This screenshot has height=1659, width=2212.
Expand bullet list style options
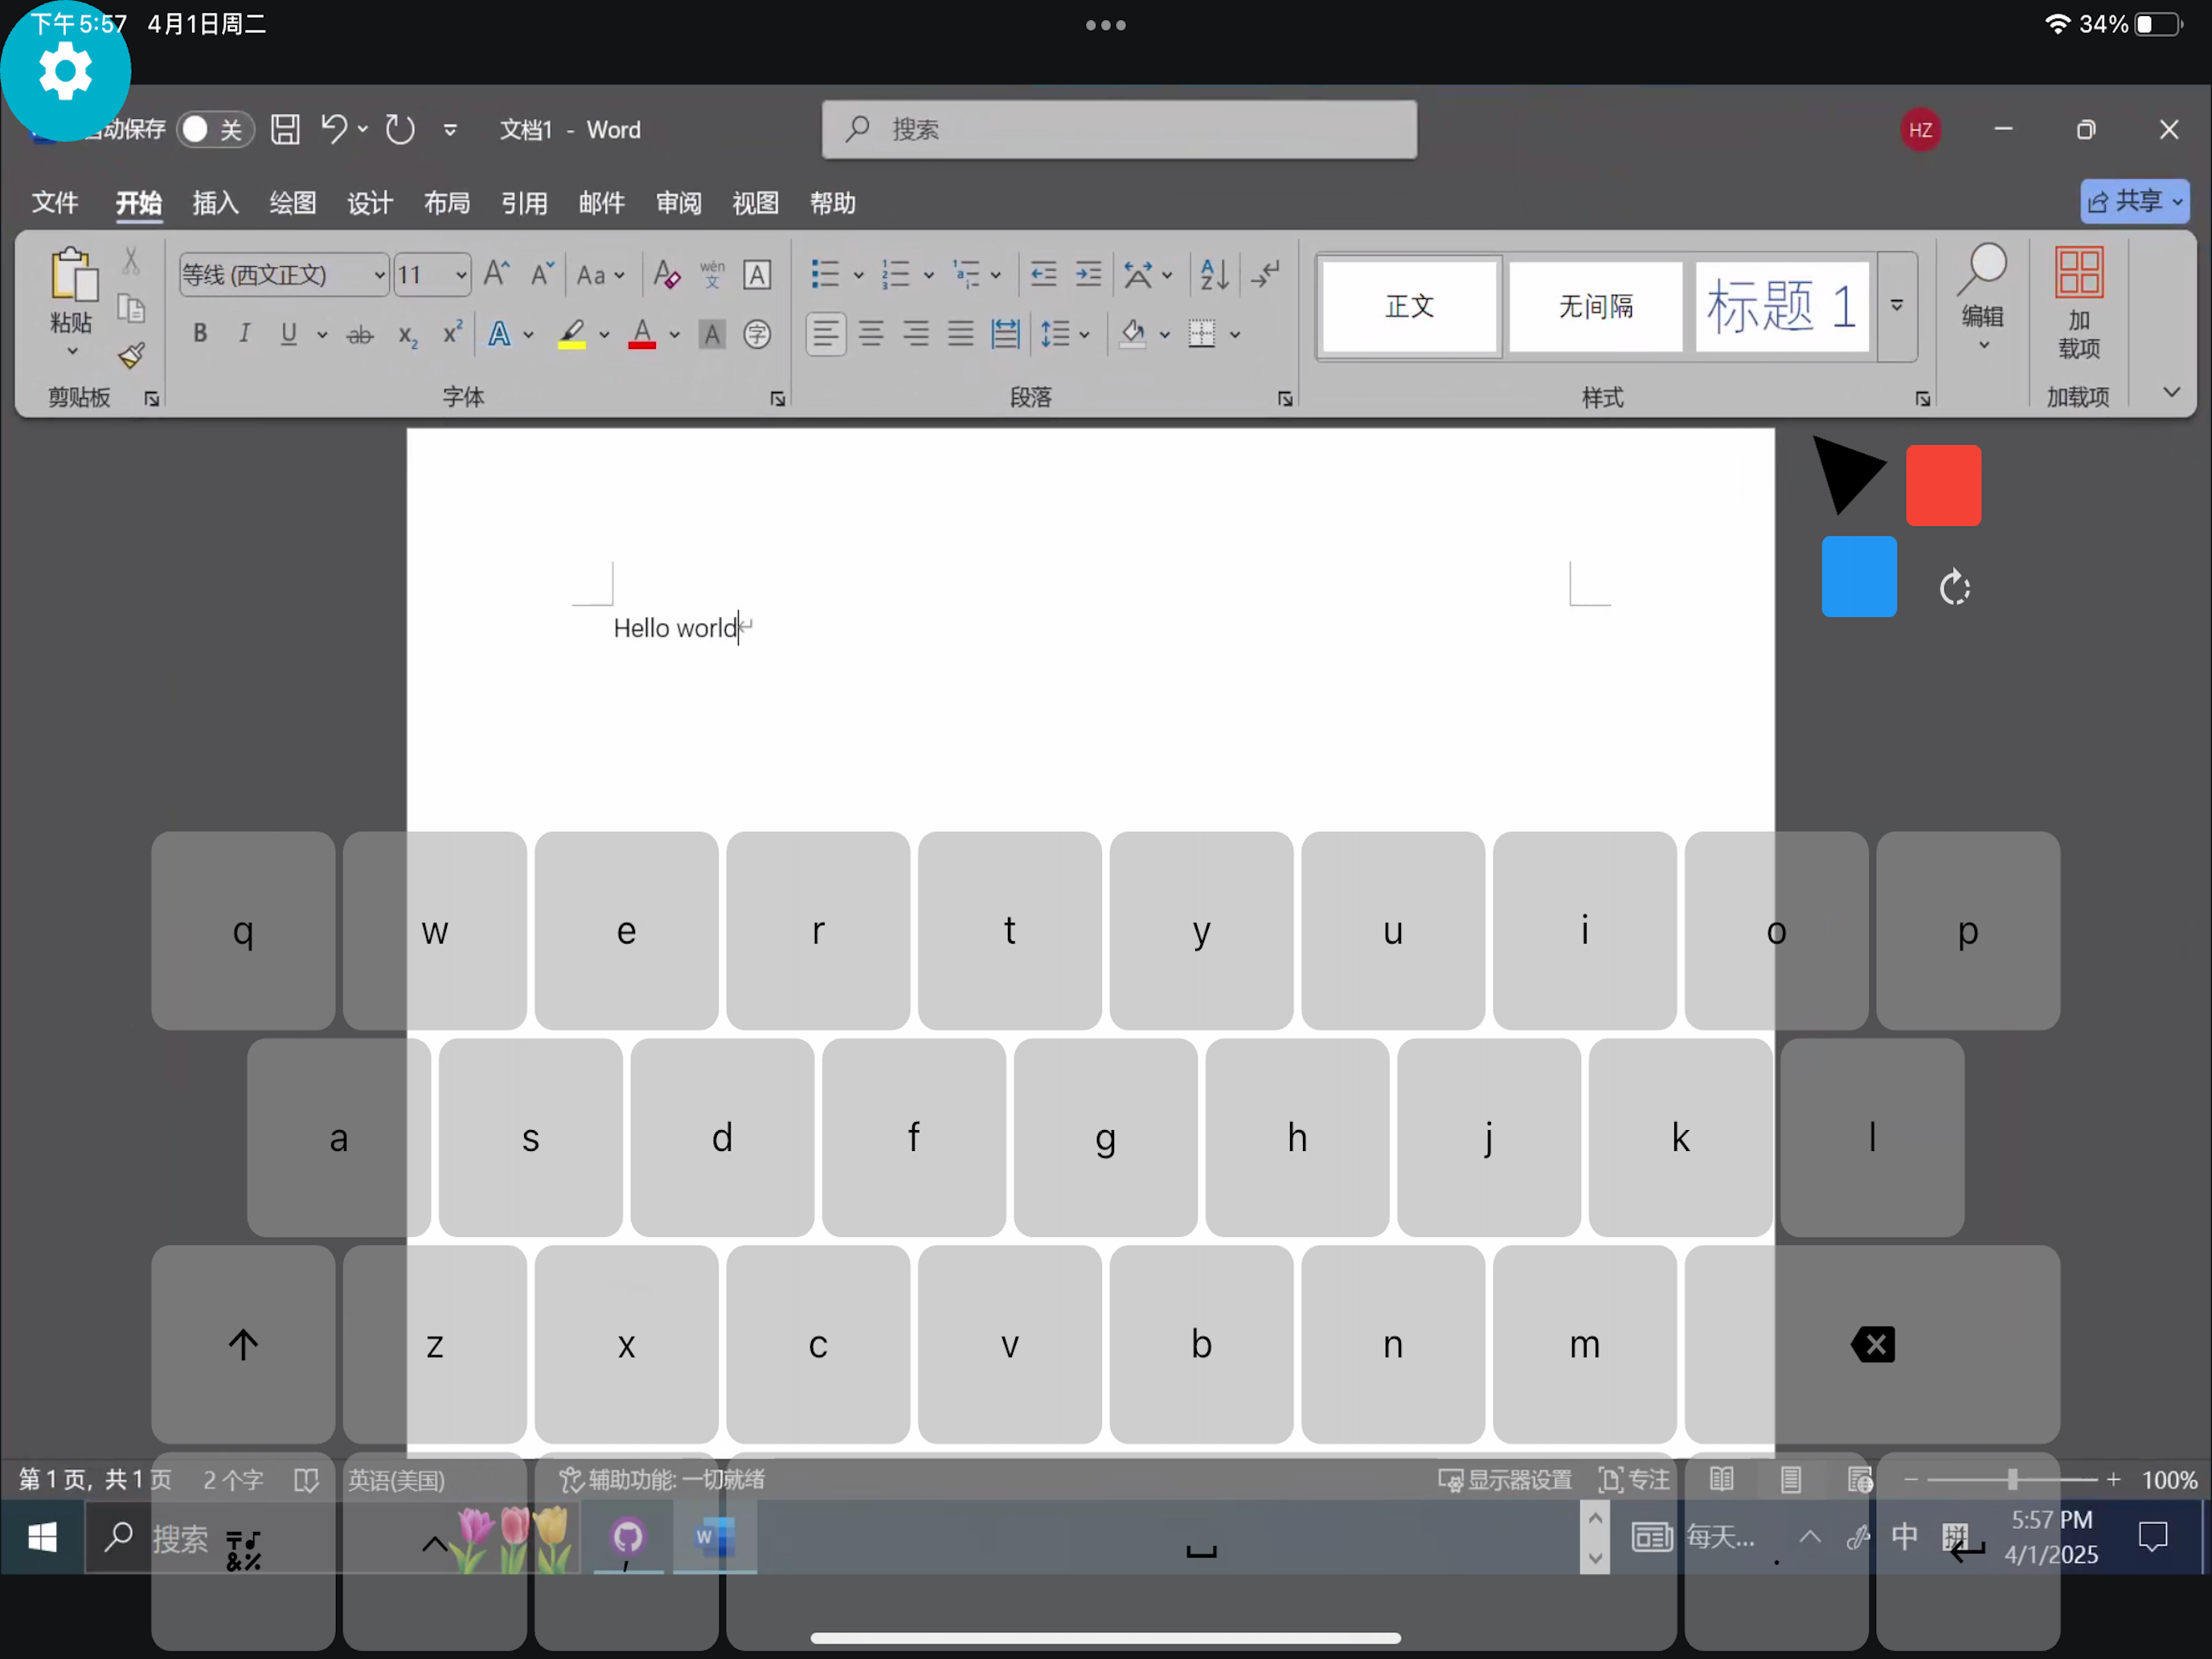pos(858,275)
